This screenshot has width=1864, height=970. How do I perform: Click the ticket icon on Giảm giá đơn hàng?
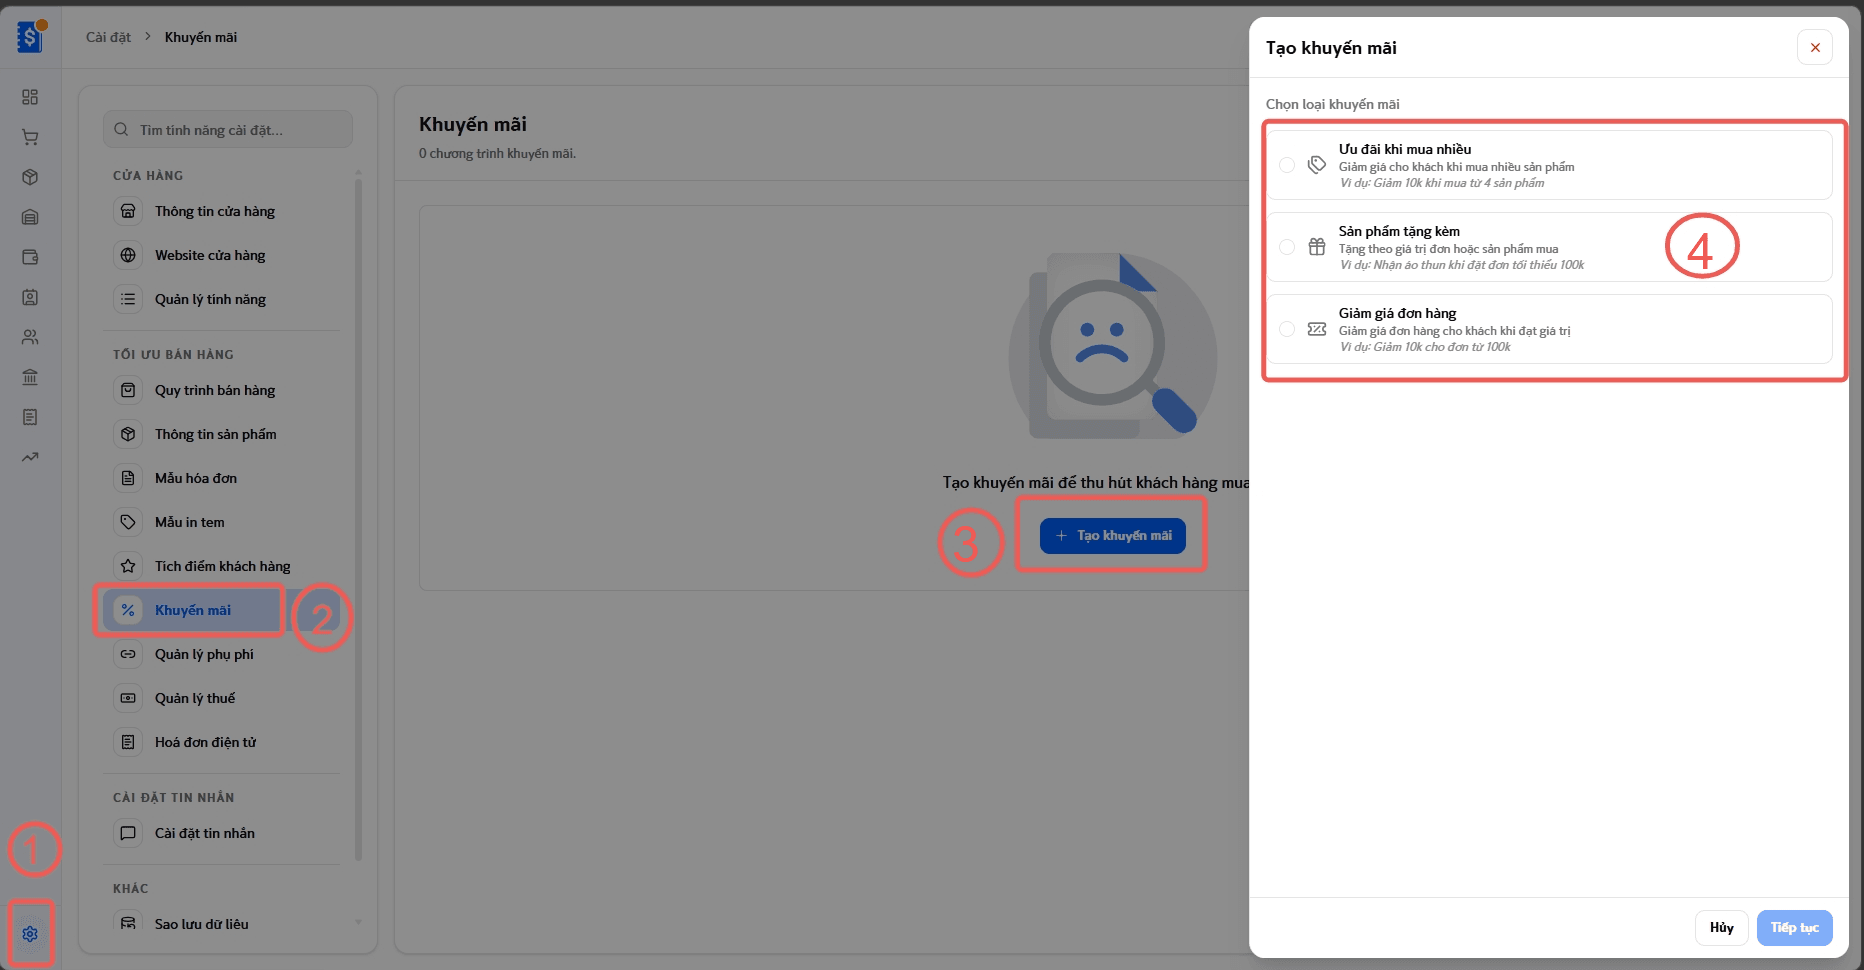[1317, 329]
